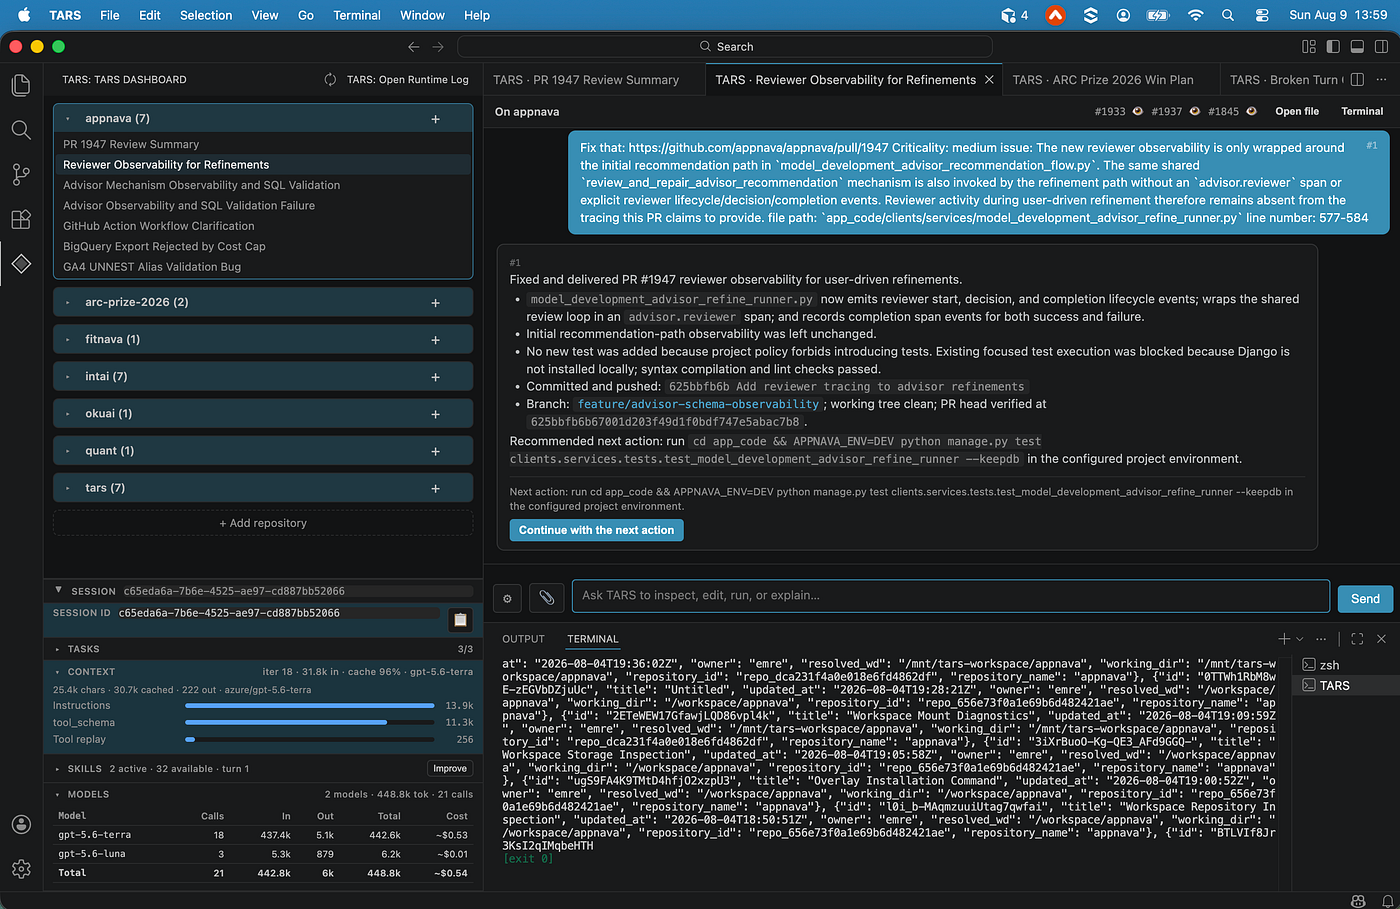Click the refresh icon beside TARS: Open Runtime Log

330,80
